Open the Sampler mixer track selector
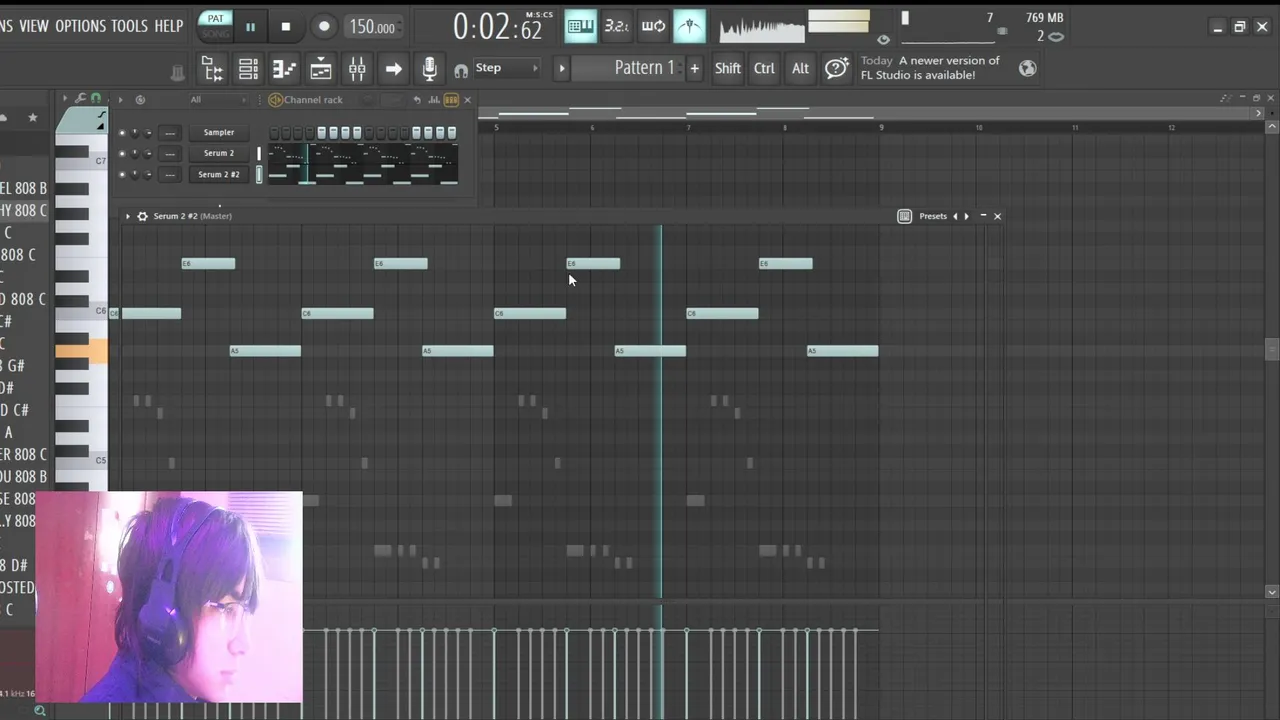Viewport: 1280px width, 720px height. tap(170, 133)
